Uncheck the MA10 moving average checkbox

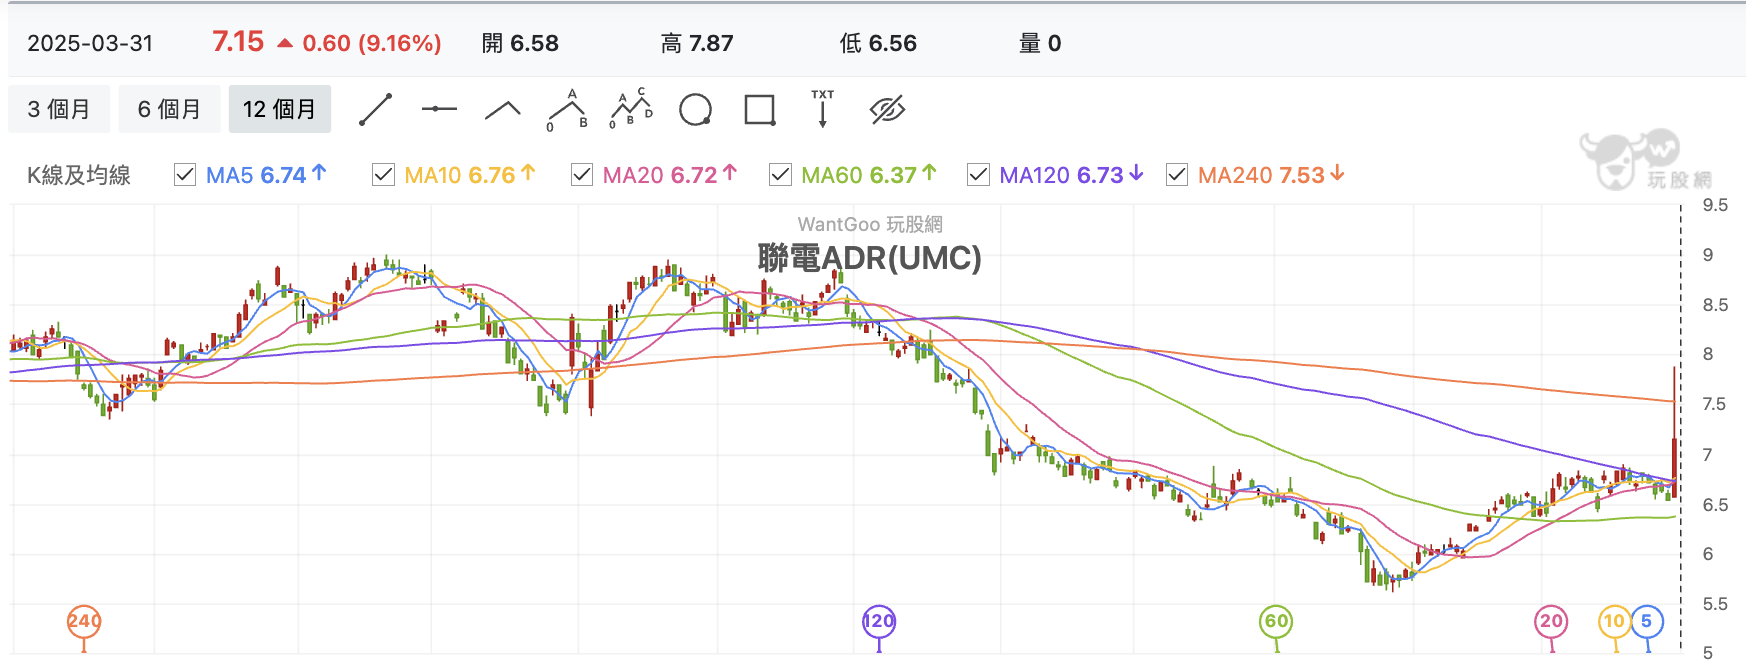383,175
